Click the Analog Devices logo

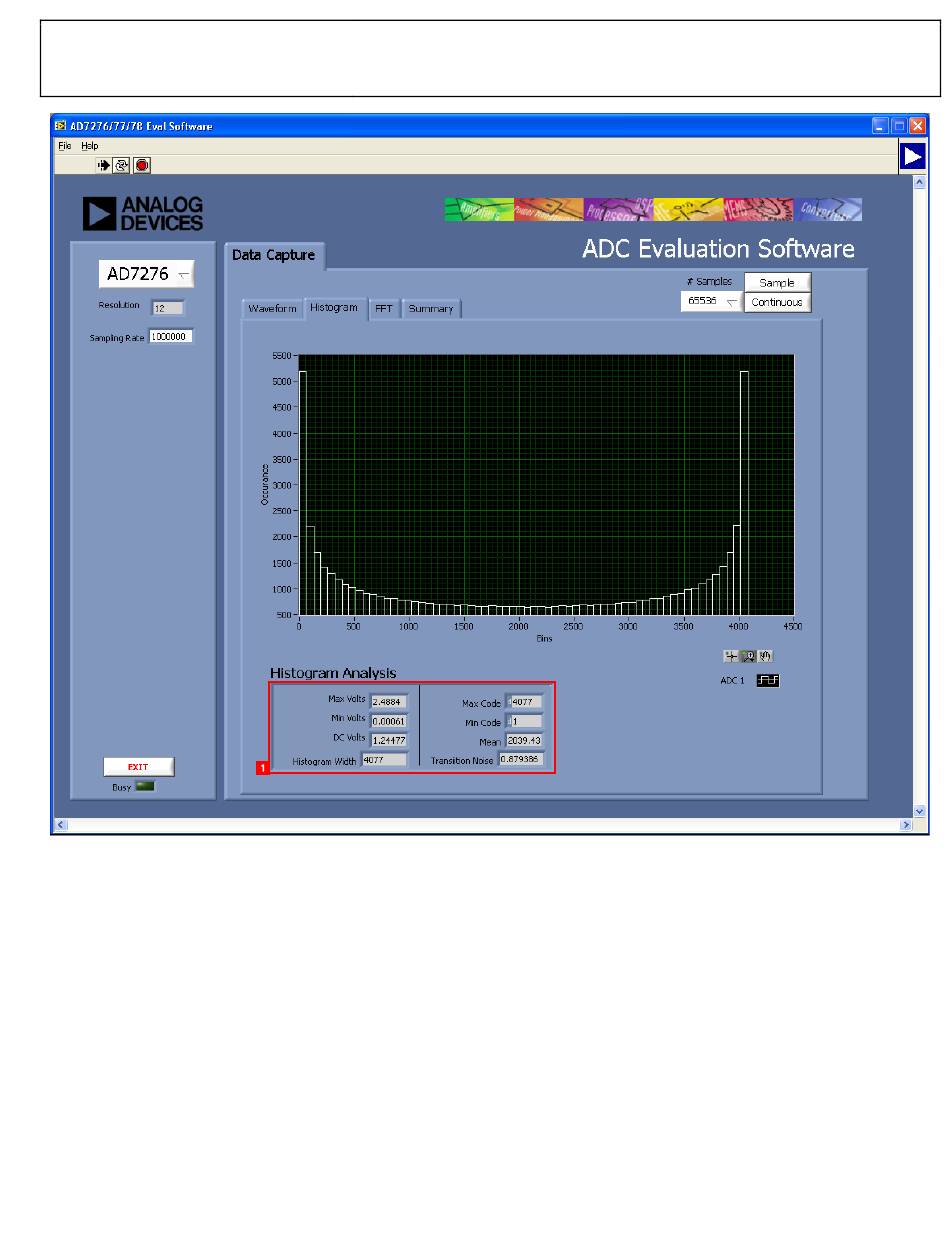[144, 213]
